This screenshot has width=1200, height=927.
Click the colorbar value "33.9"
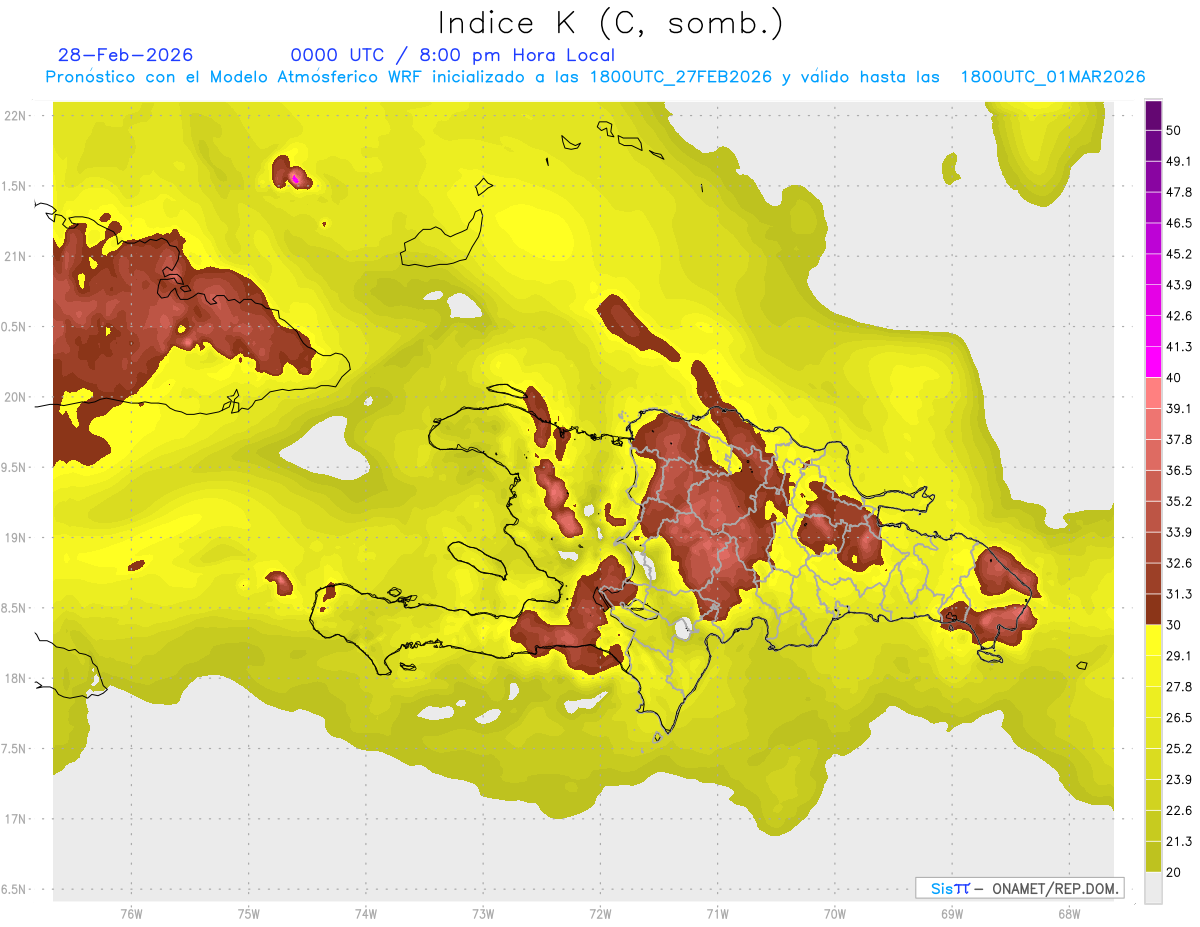tap(1178, 532)
